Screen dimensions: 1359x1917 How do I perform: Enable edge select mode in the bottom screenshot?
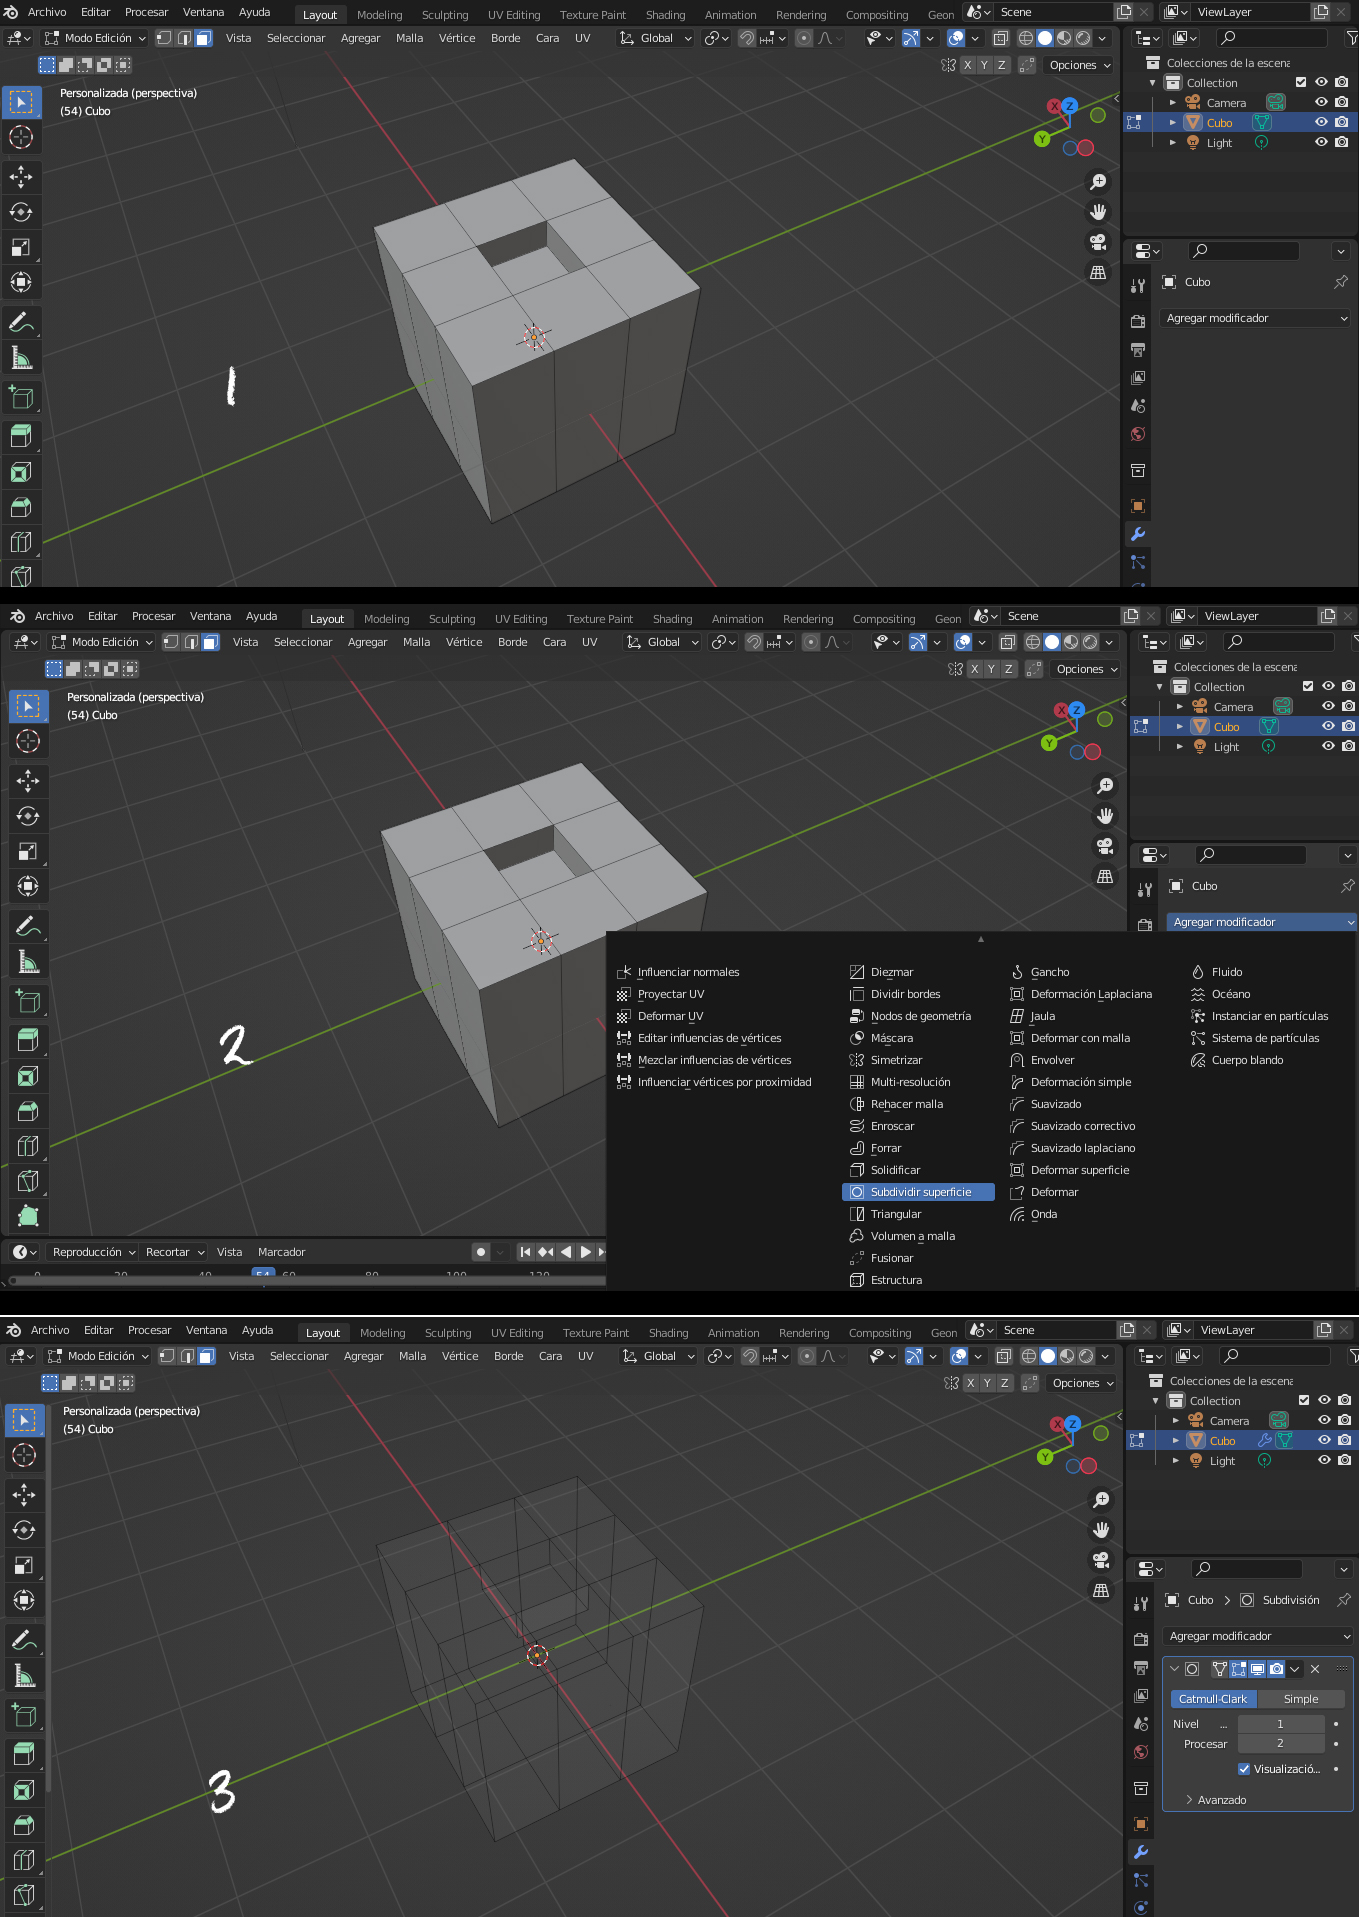188,1356
